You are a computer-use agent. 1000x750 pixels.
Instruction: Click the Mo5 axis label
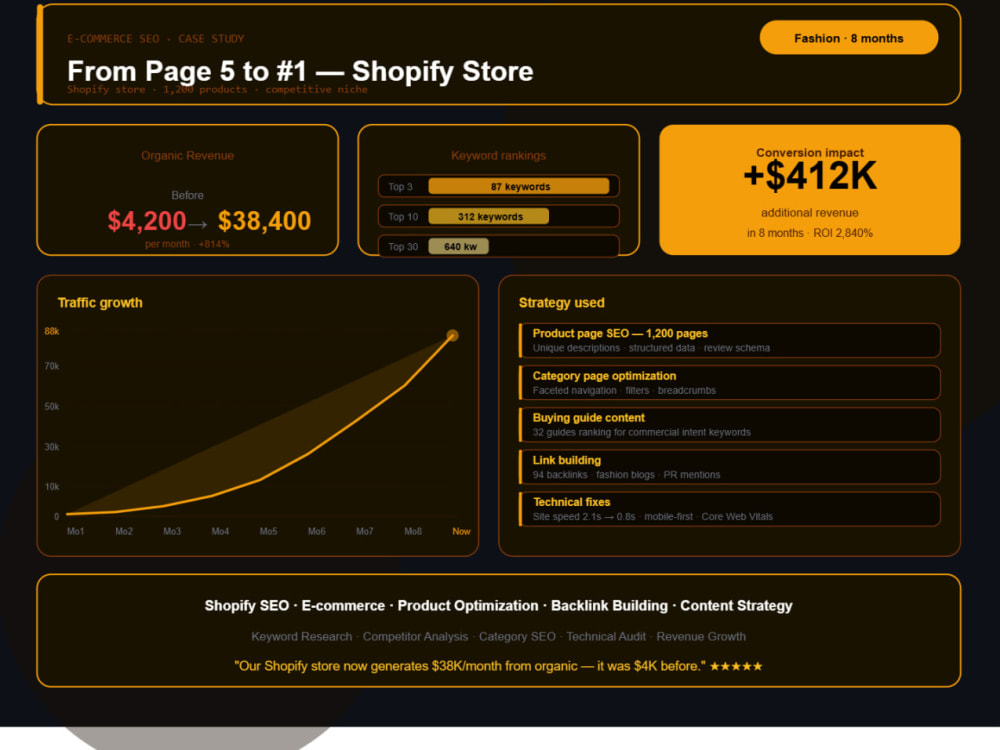268,531
